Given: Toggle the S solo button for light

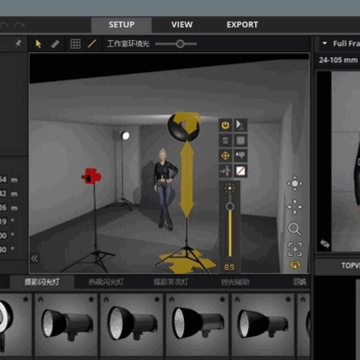Looking at the screenshot, I should (x=226, y=140).
